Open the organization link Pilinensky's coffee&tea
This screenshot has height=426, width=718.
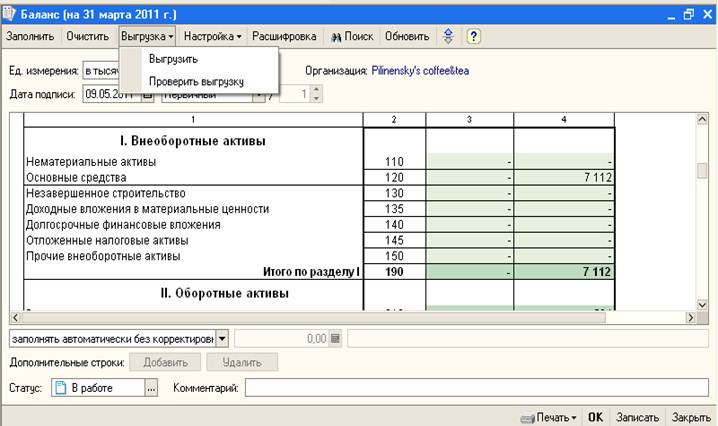pos(420,71)
